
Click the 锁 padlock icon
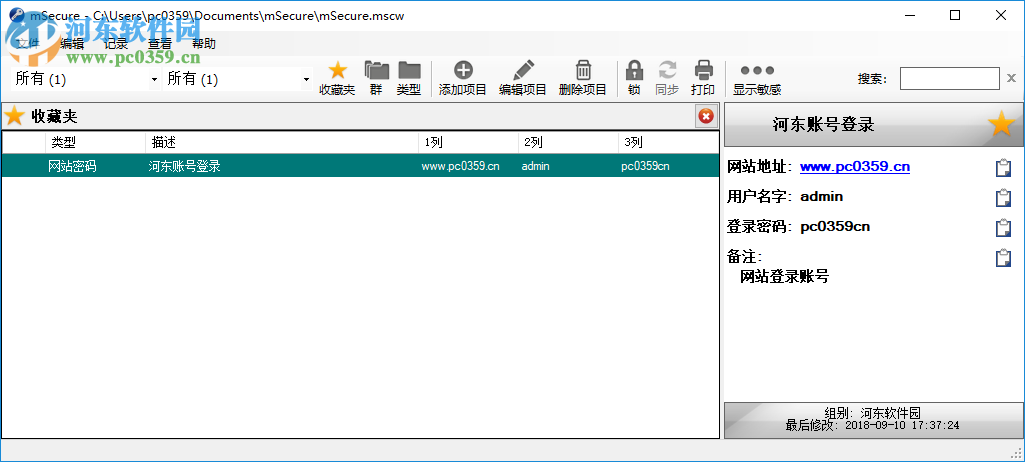(634, 70)
